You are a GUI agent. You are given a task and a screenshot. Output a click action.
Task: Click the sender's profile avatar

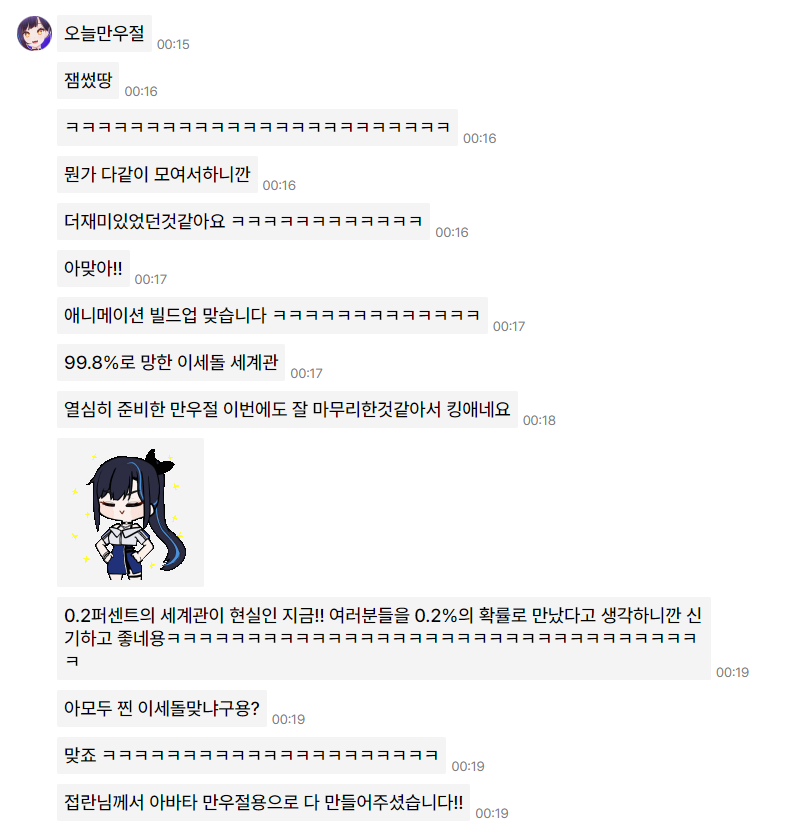point(35,33)
